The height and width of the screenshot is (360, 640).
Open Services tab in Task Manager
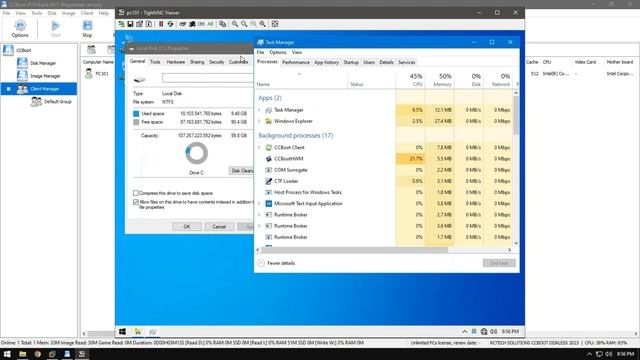(x=407, y=62)
